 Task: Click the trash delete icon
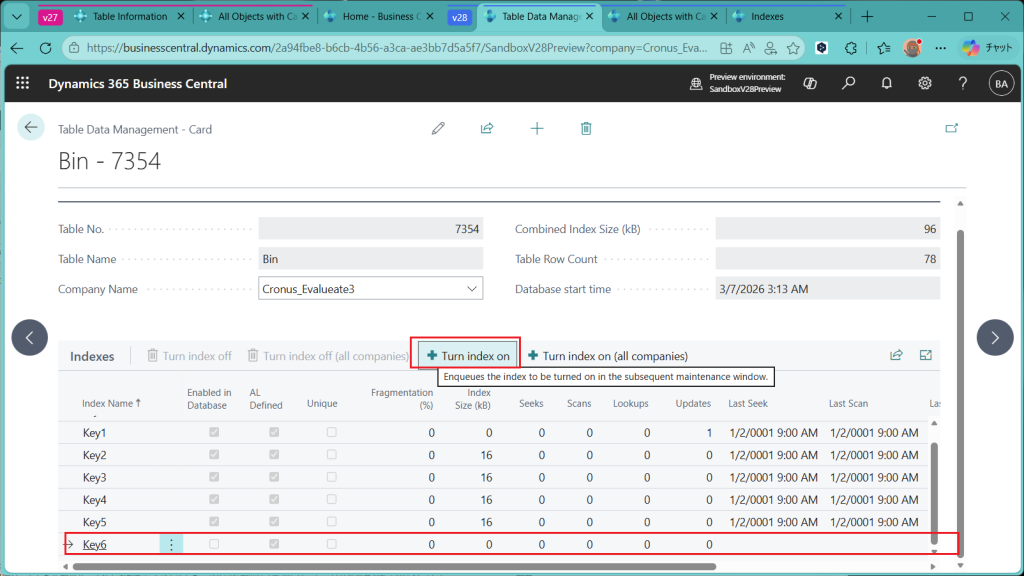click(586, 129)
